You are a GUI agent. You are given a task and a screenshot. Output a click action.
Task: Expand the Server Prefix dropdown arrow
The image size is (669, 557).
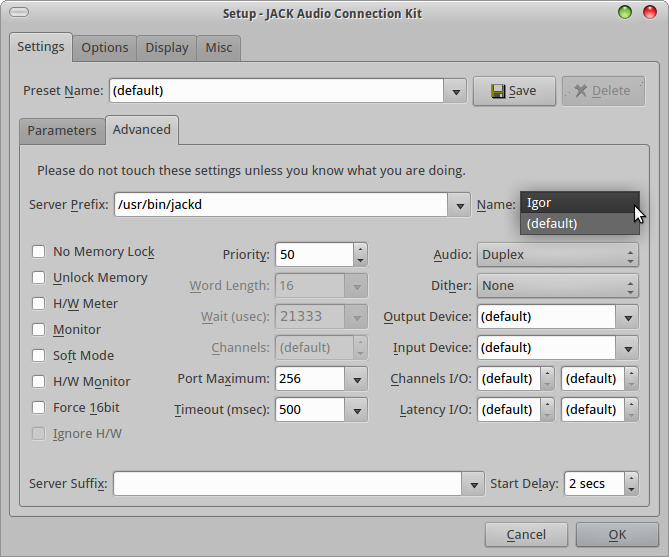click(x=460, y=205)
